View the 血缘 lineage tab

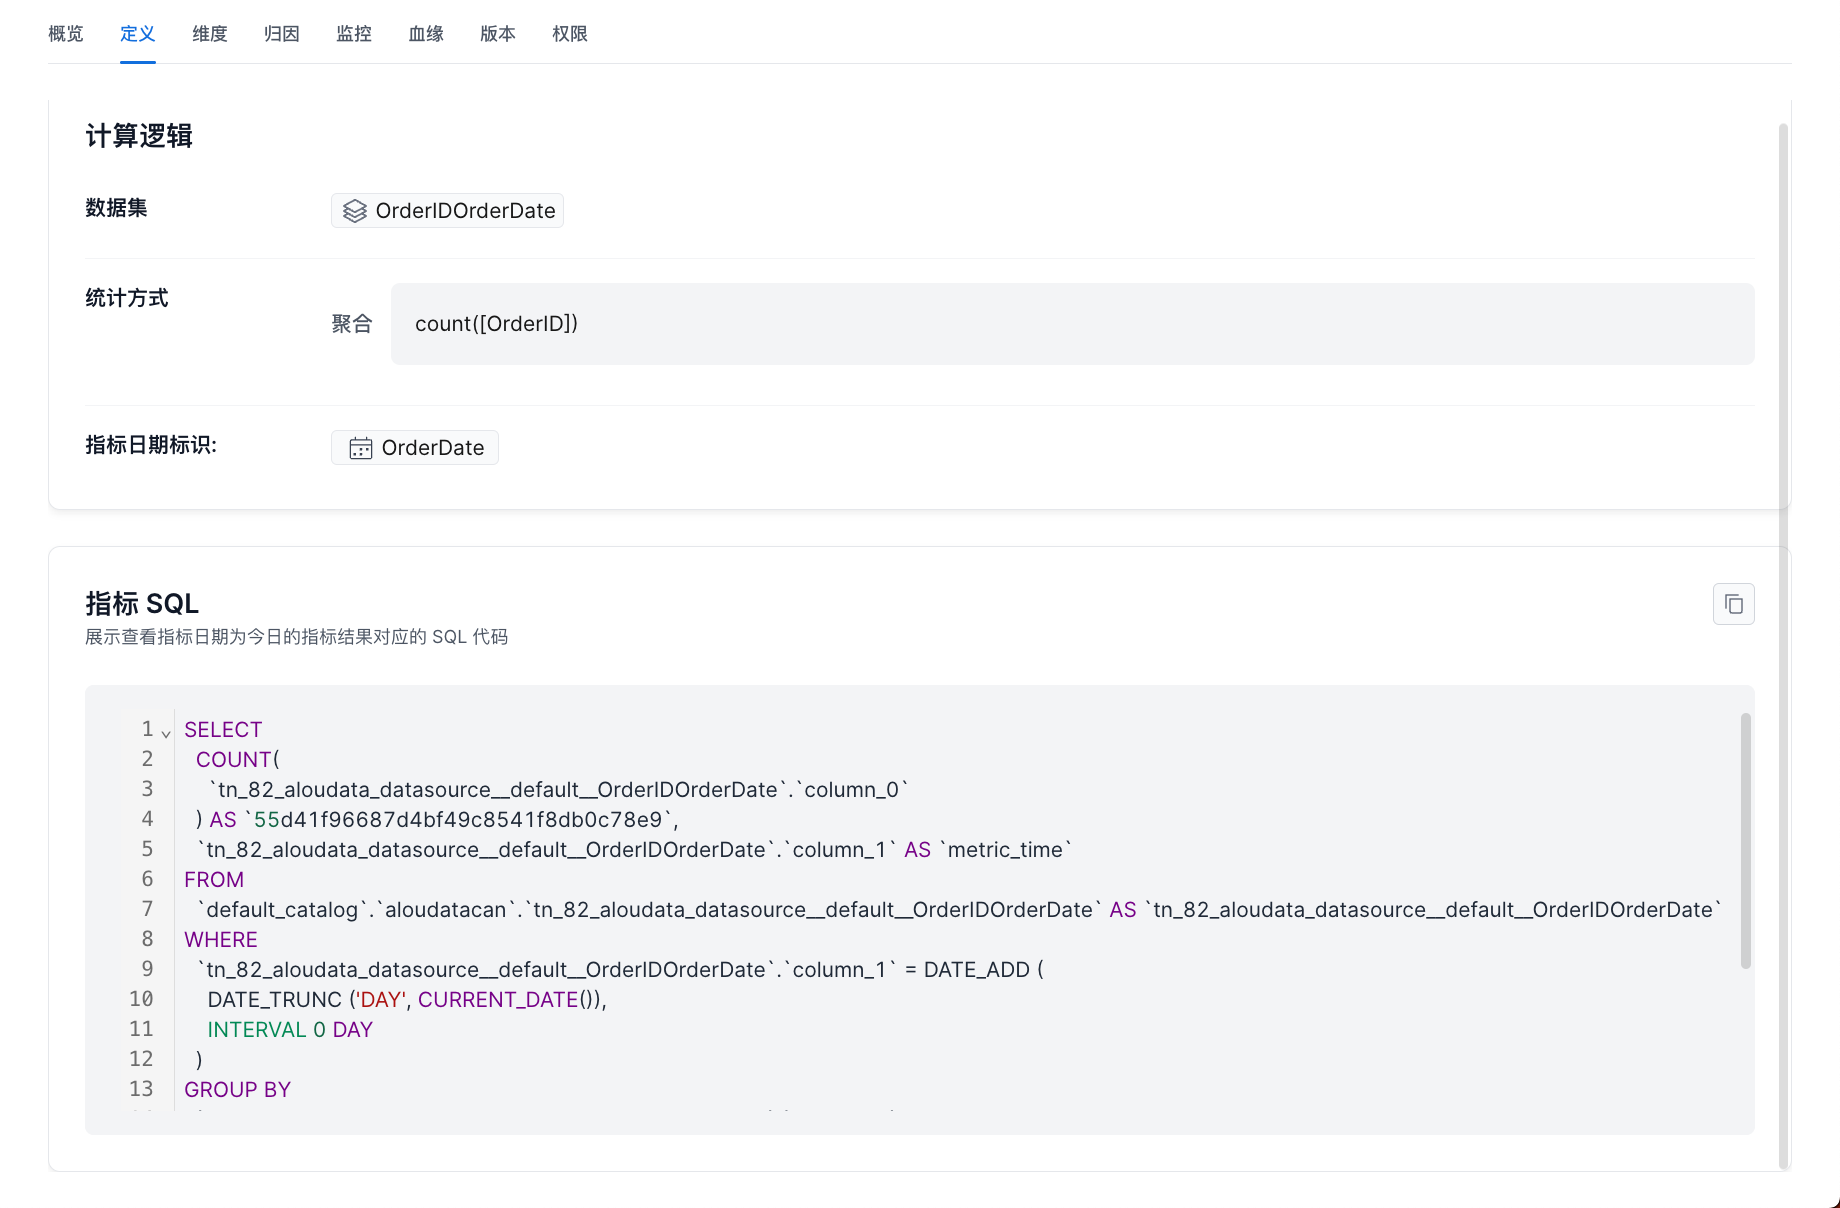coord(426,34)
